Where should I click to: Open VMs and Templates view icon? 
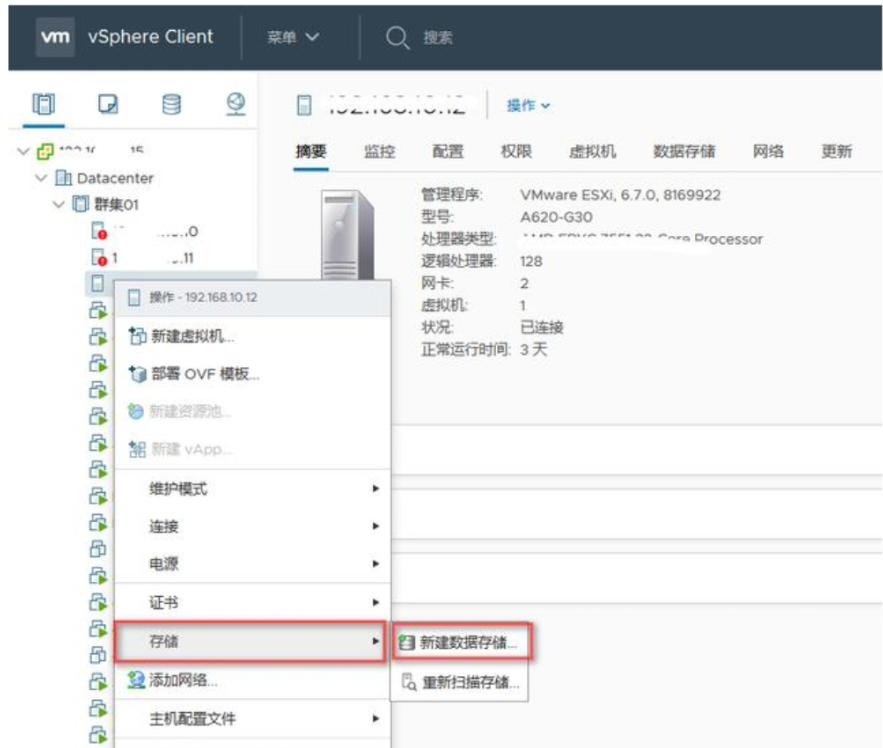pyautogui.click(x=108, y=104)
